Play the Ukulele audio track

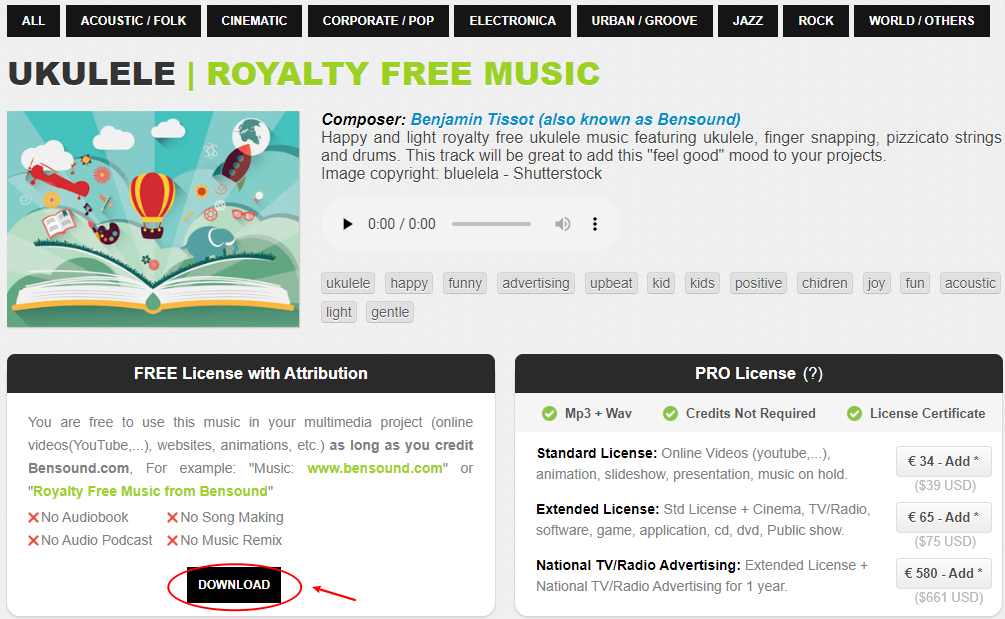[x=347, y=224]
